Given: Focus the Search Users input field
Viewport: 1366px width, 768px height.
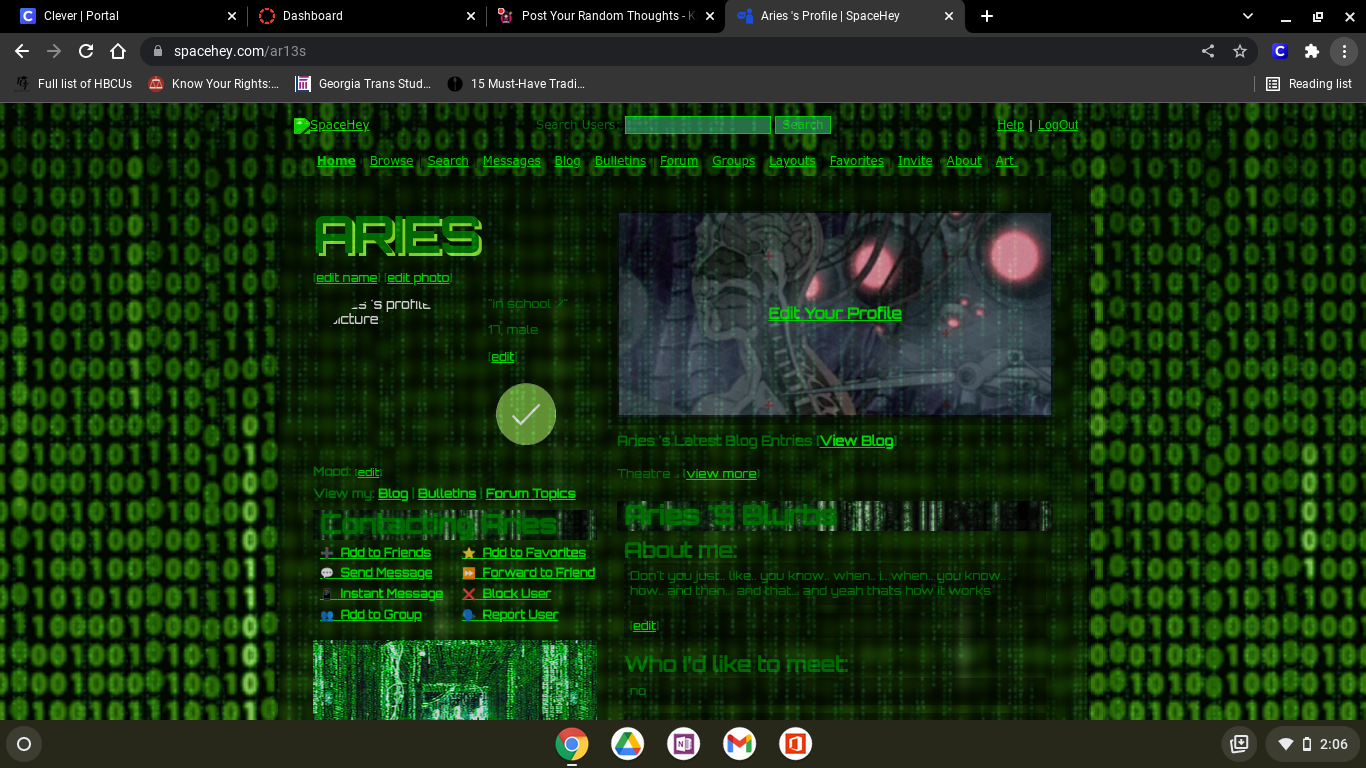Looking at the screenshot, I should [x=698, y=125].
